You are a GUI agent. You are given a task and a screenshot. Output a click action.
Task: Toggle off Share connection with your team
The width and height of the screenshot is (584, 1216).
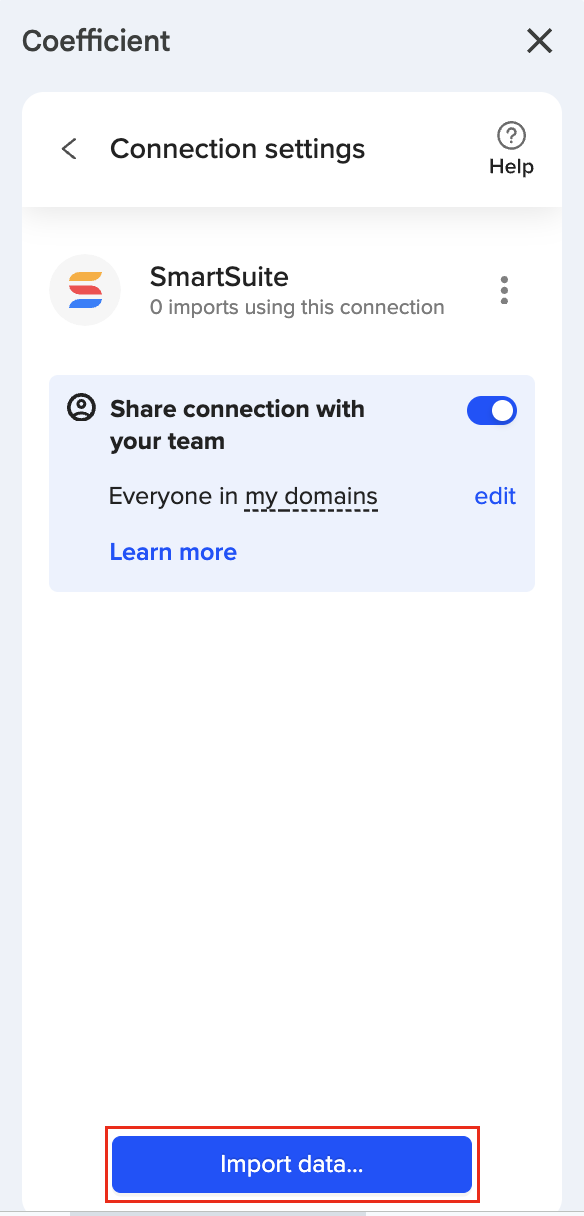[492, 411]
